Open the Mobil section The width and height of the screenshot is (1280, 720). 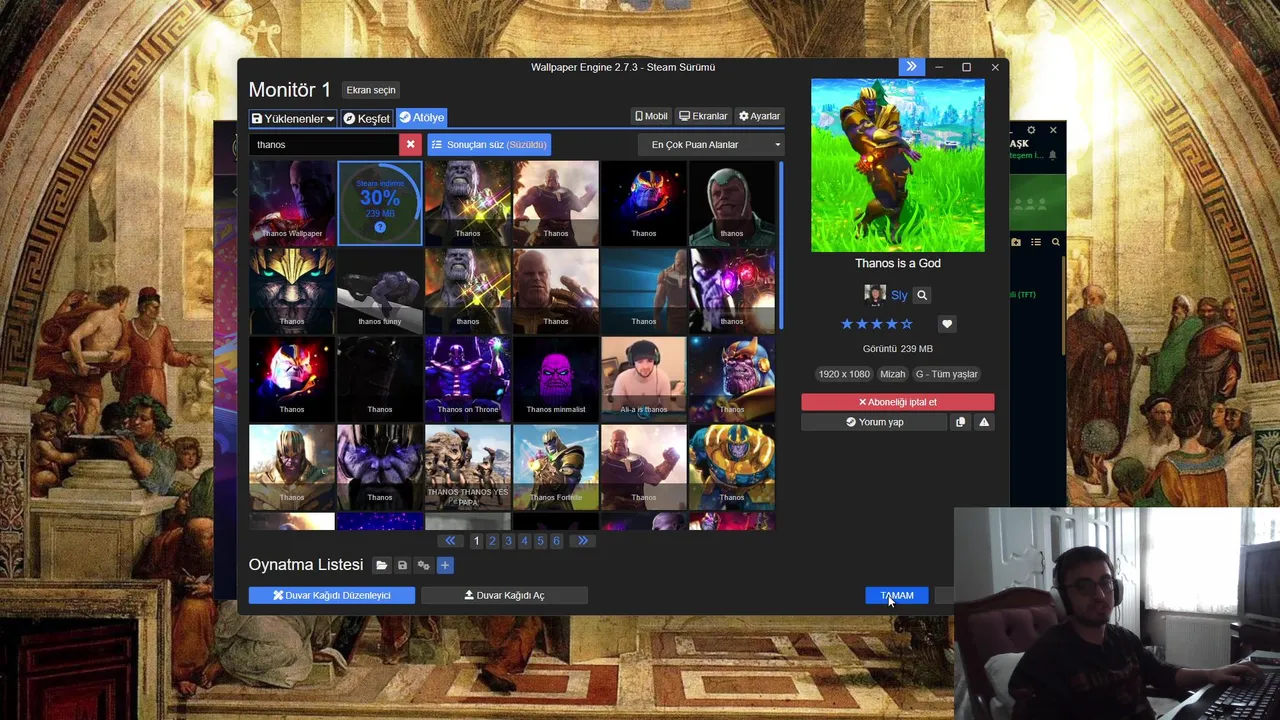[651, 116]
